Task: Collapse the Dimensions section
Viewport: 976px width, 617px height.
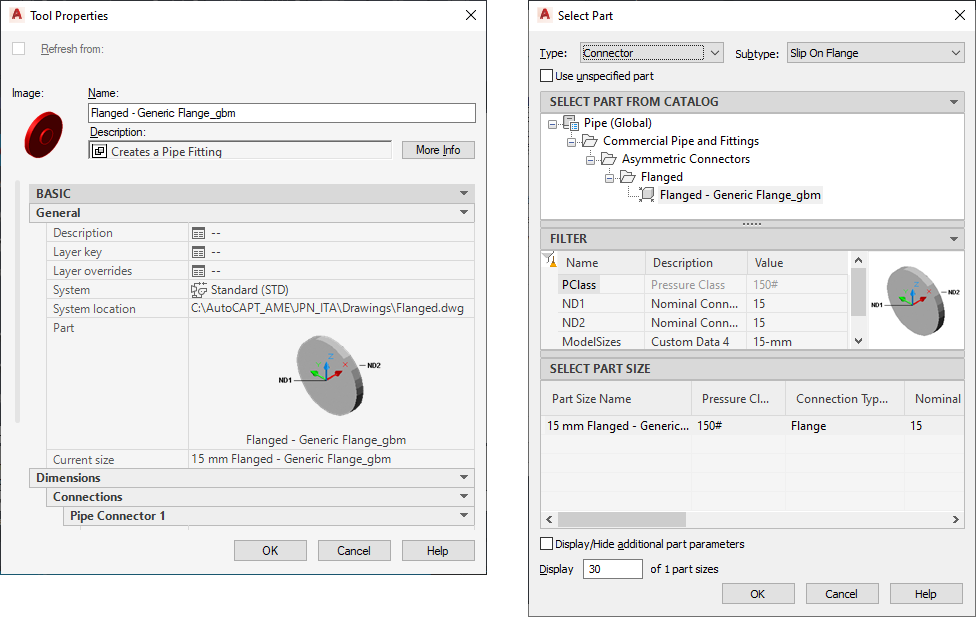Action: (464, 478)
